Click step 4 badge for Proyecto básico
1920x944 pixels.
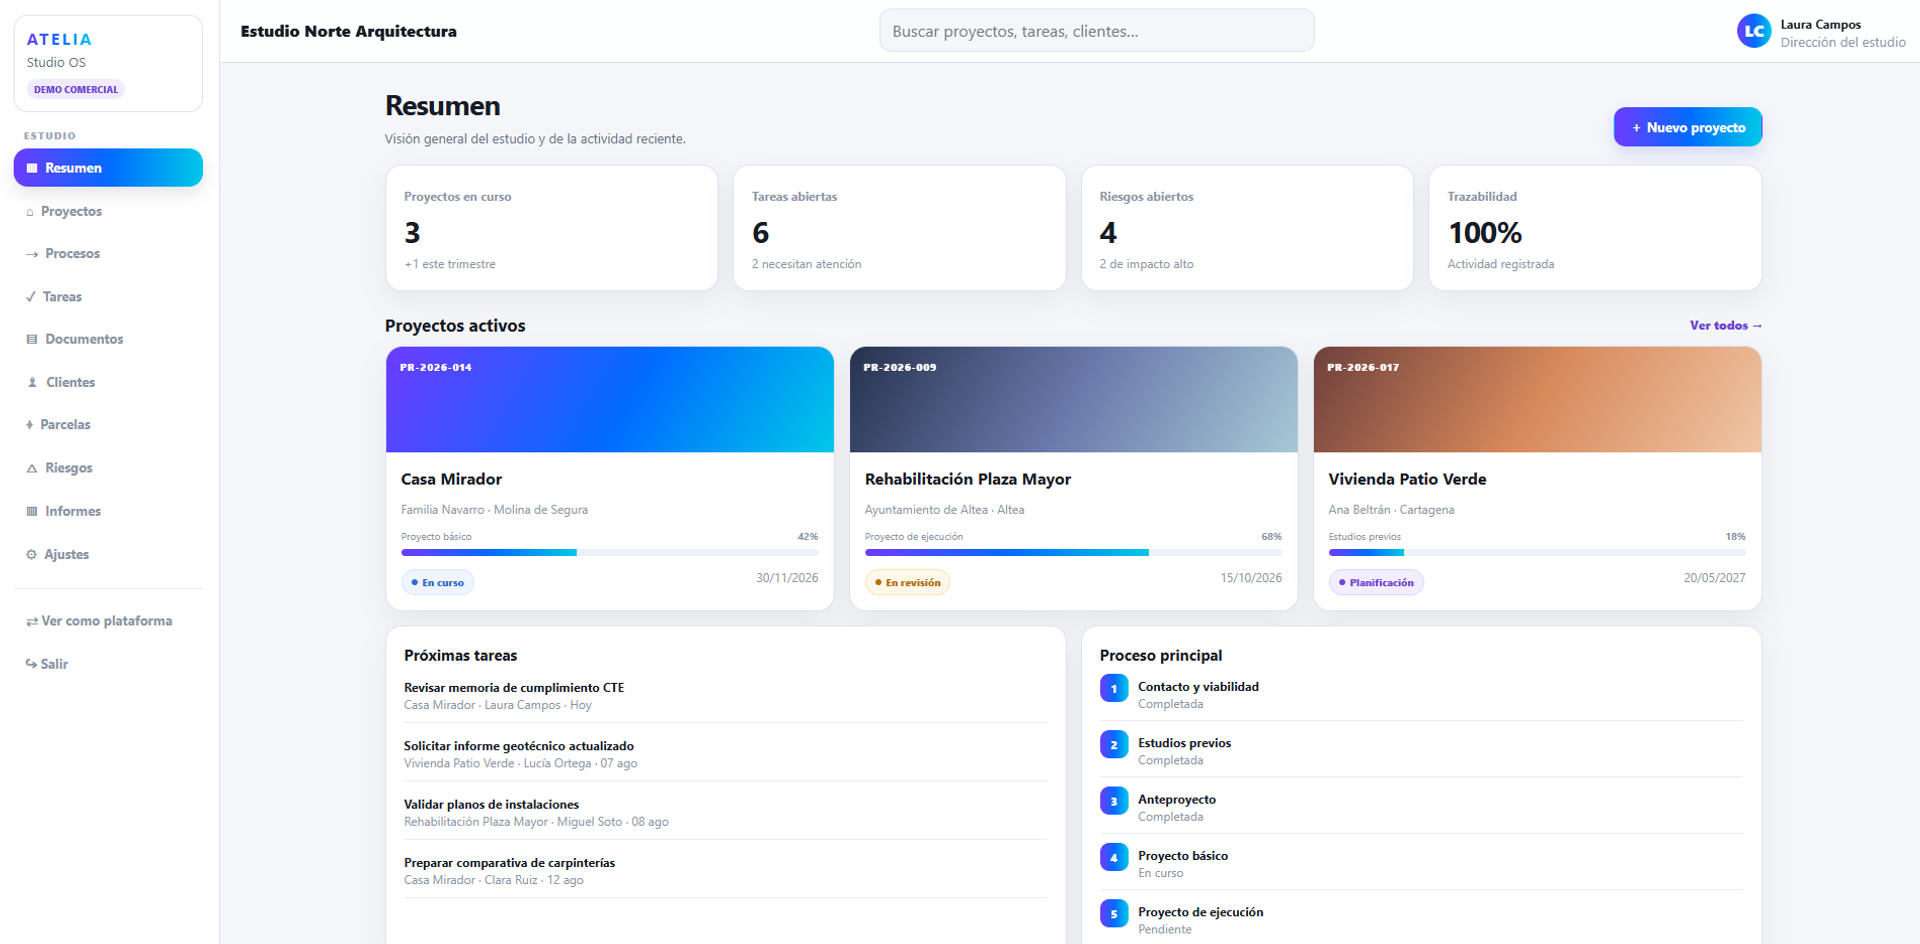click(1114, 857)
